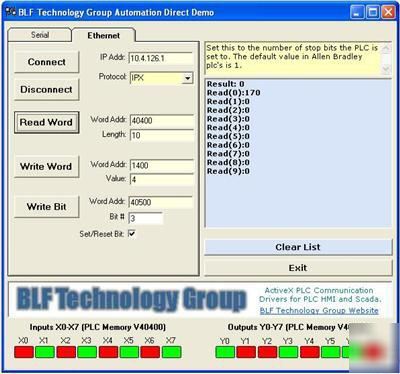Viewport: 400px width, 374px height.
Task: Close the demo window
Action: pyautogui.click(x=388, y=13)
